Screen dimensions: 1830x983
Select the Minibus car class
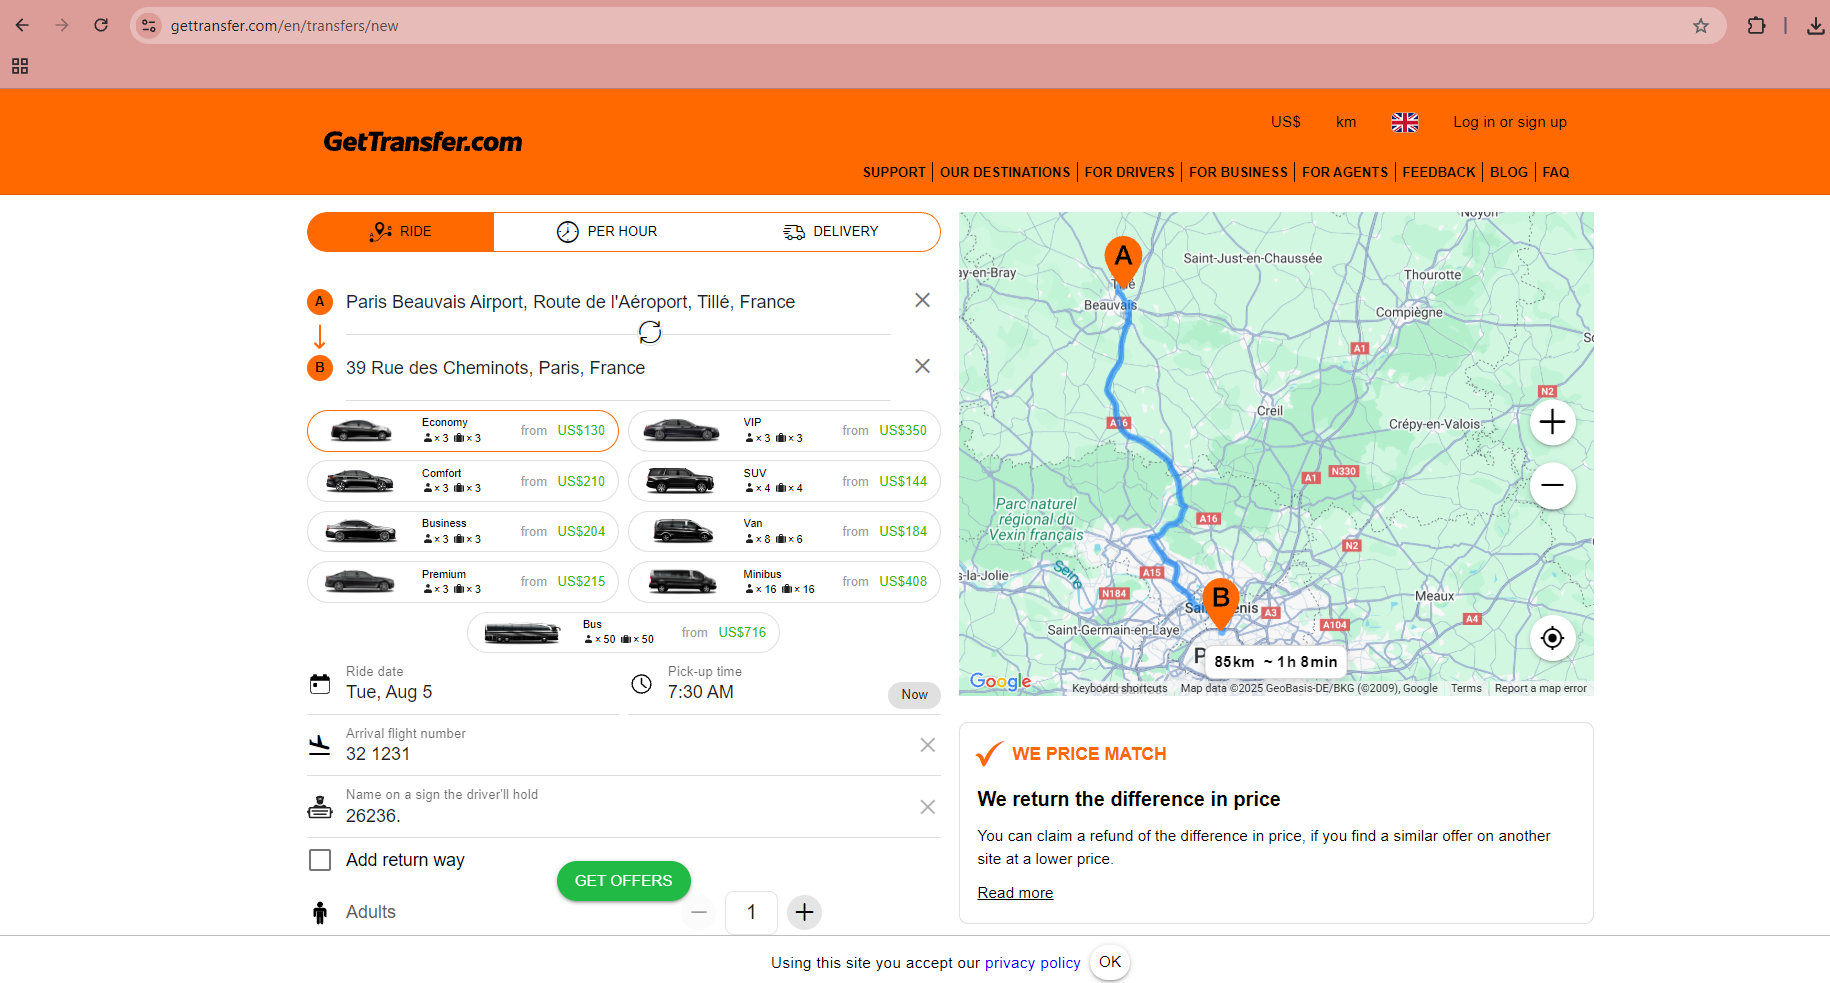[x=784, y=582]
